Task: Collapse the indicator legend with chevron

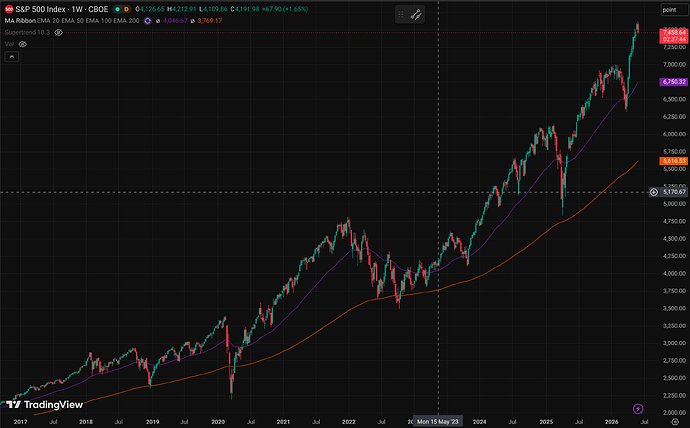Action: tap(11, 57)
